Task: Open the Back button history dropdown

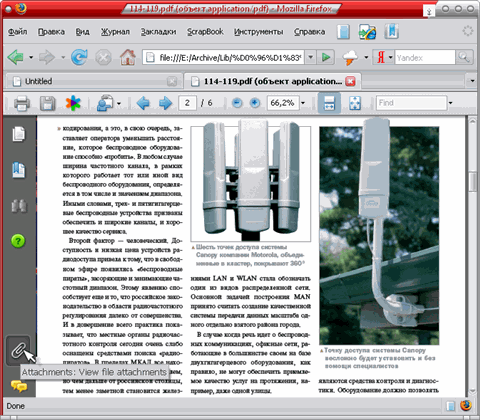Action: pyautogui.click(x=31, y=57)
